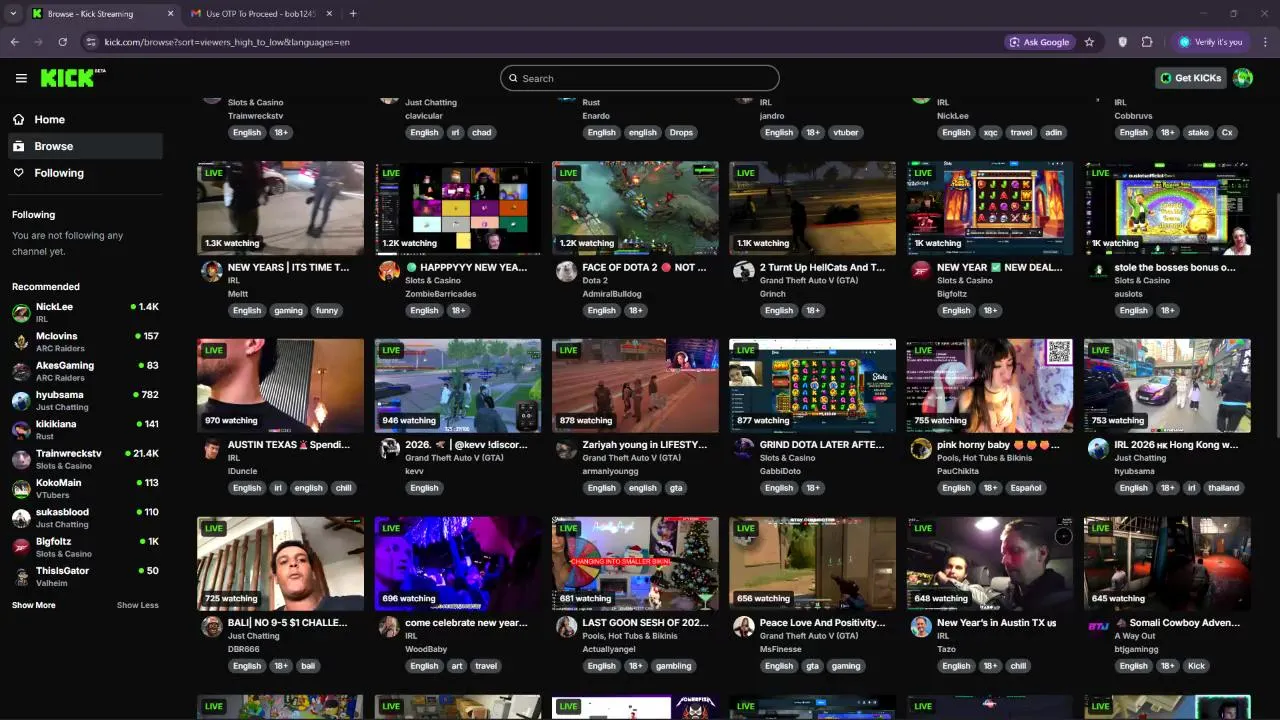Click IDuncle streamer avatar
Screen dimensions: 1280x720
[212, 449]
